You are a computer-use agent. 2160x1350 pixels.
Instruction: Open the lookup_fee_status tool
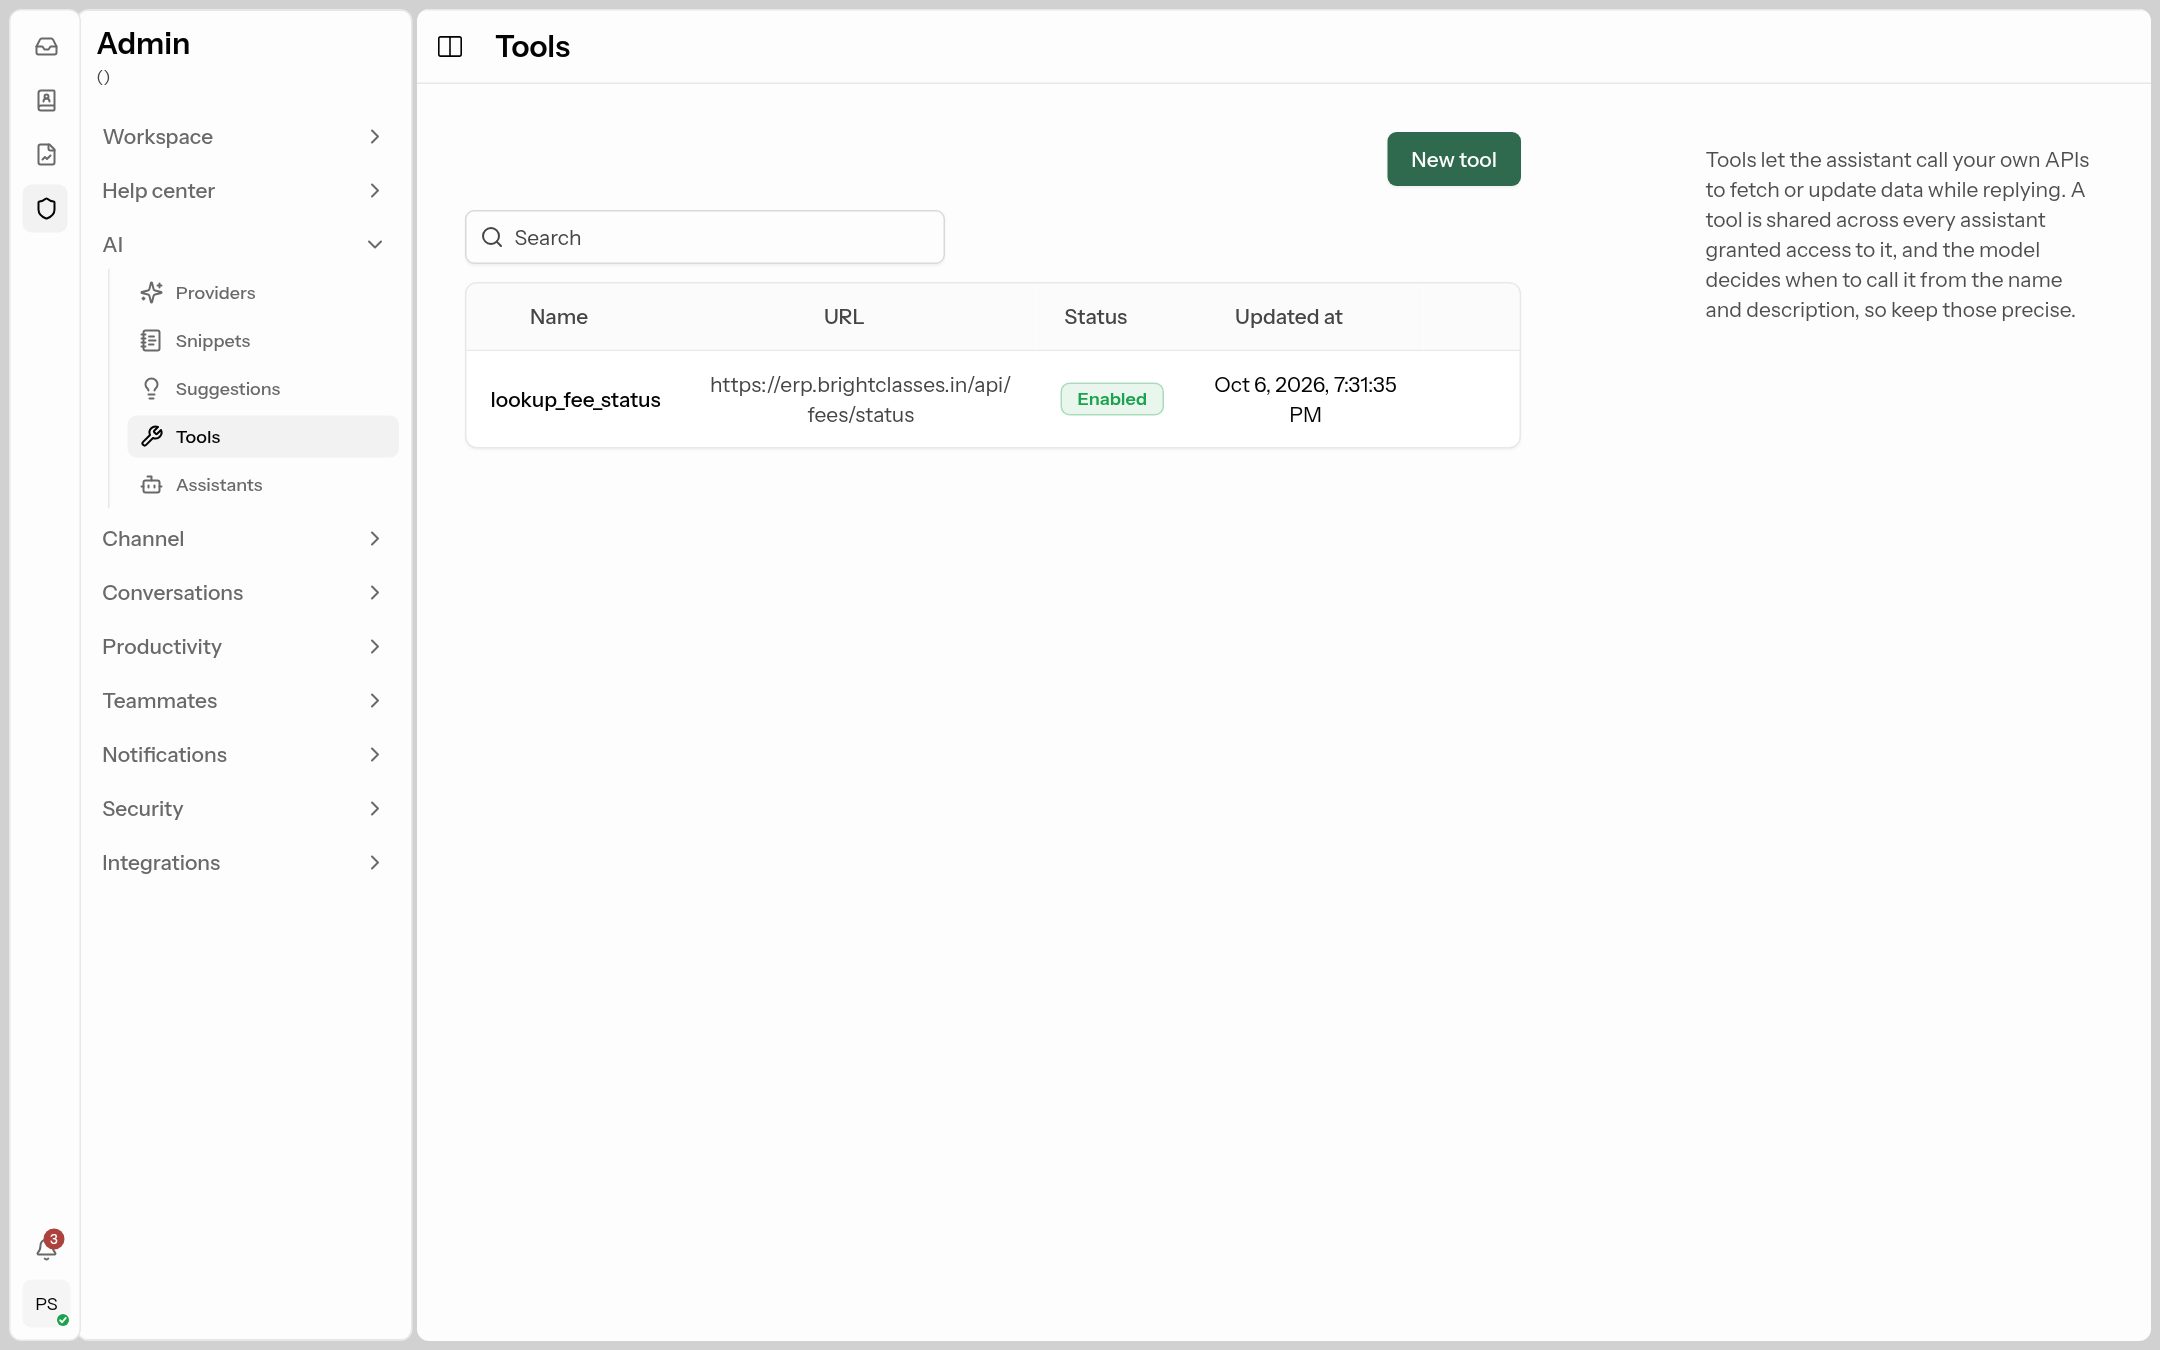[x=575, y=399]
